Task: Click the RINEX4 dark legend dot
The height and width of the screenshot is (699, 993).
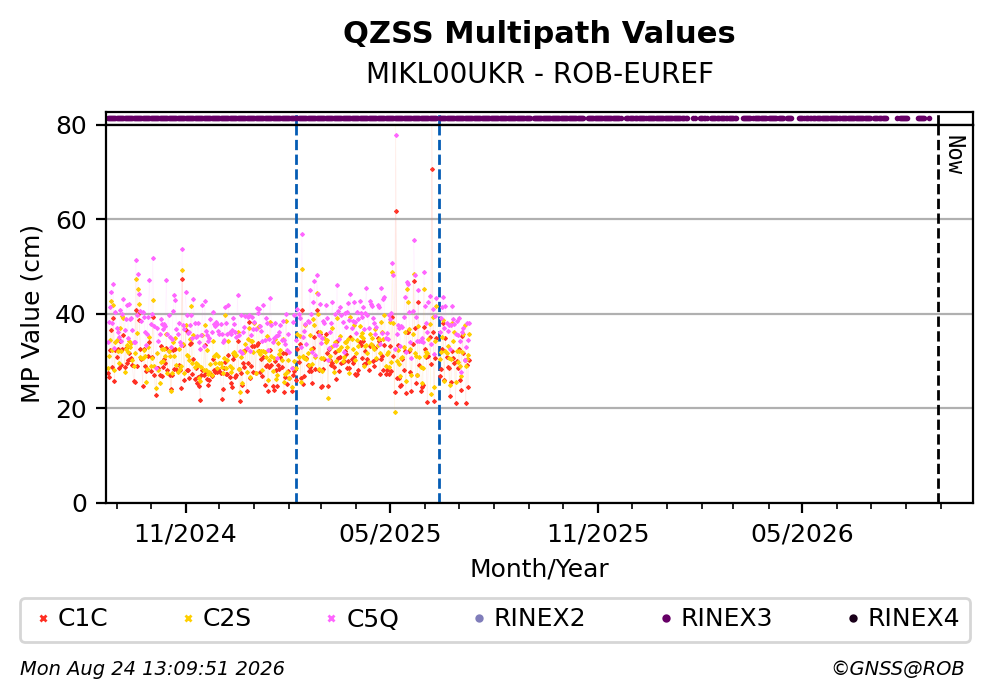Action: [853, 619]
